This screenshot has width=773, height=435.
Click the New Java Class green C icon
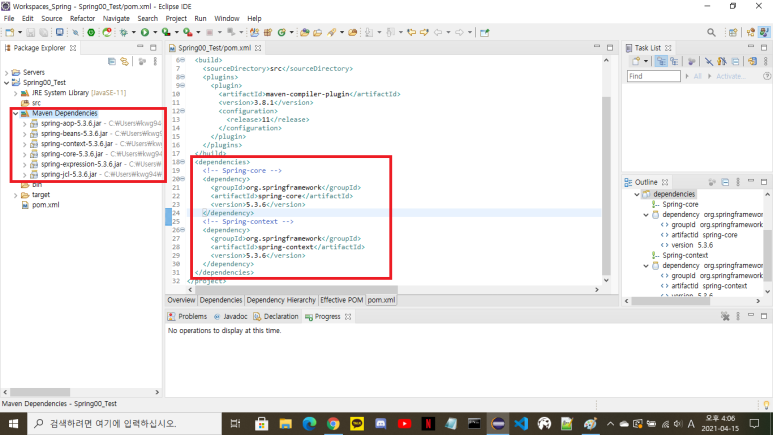[281, 33]
